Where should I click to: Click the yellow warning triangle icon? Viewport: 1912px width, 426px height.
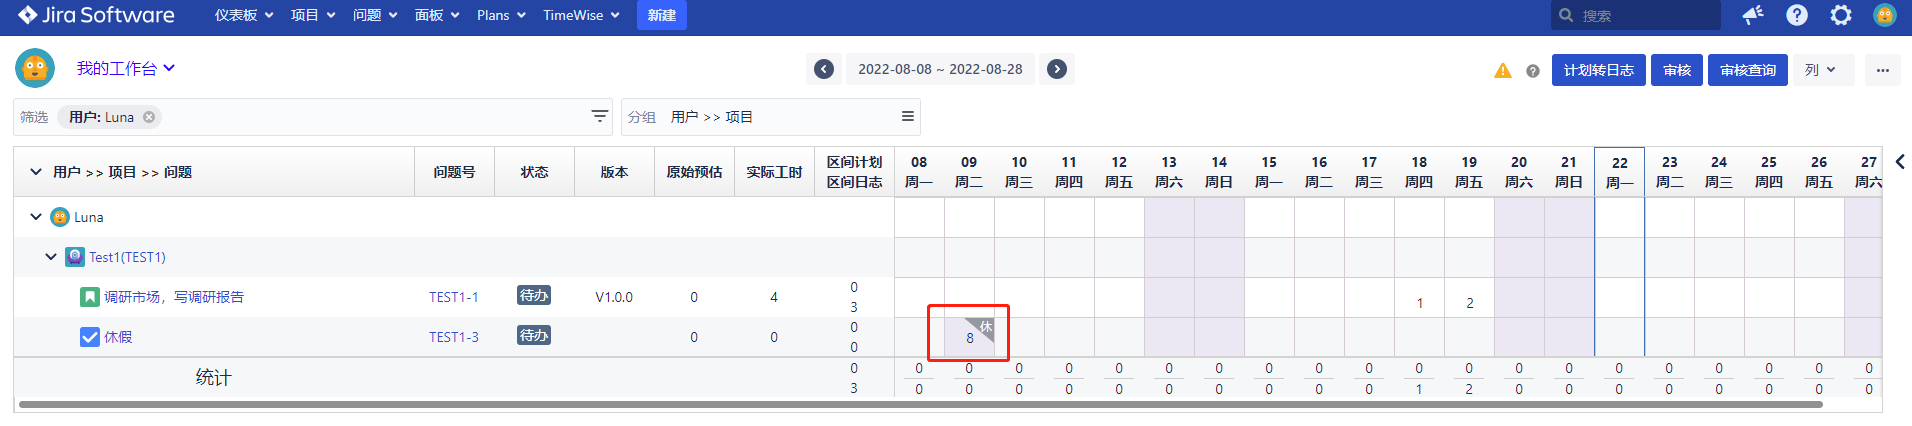pyautogui.click(x=1503, y=71)
